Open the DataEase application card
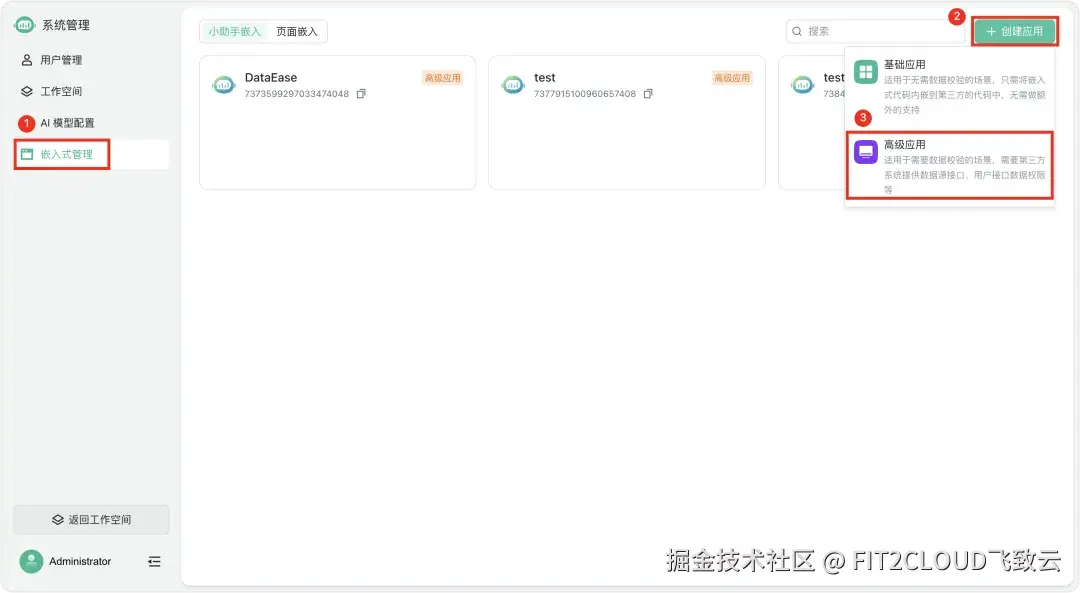Image resolution: width=1080 pixels, height=593 pixels. point(338,123)
